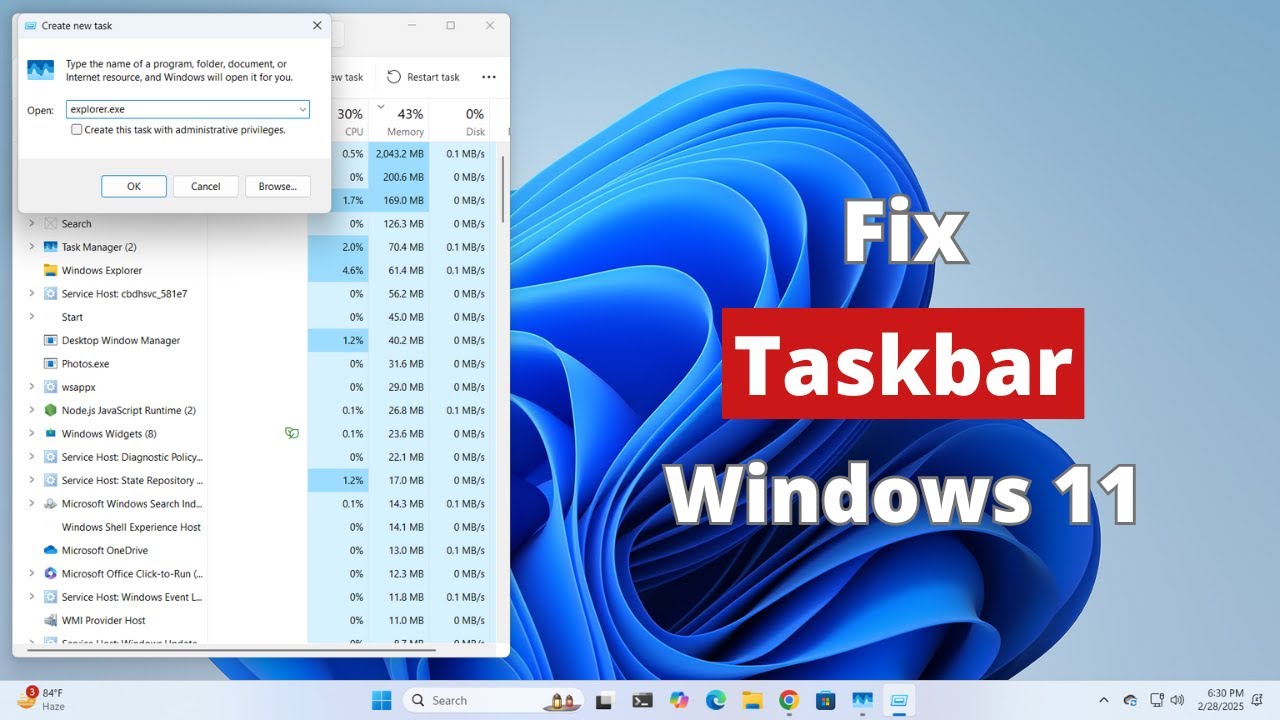Open File Explorer from the taskbar

point(752,700)
